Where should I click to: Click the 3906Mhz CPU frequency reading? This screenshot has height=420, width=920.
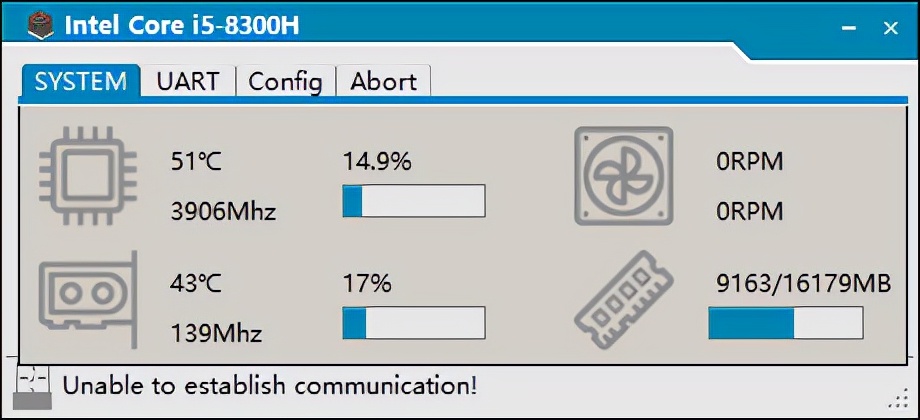pyautogui.click(x=223, y=212)
